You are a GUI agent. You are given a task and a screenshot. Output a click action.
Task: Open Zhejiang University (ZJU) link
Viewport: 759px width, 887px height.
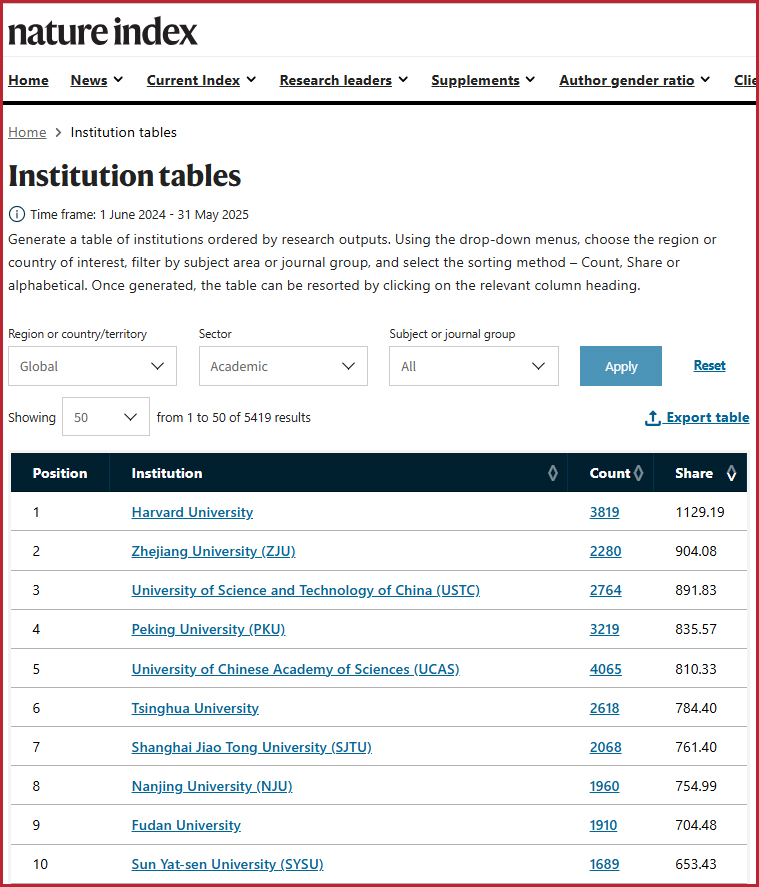point(213,551)
